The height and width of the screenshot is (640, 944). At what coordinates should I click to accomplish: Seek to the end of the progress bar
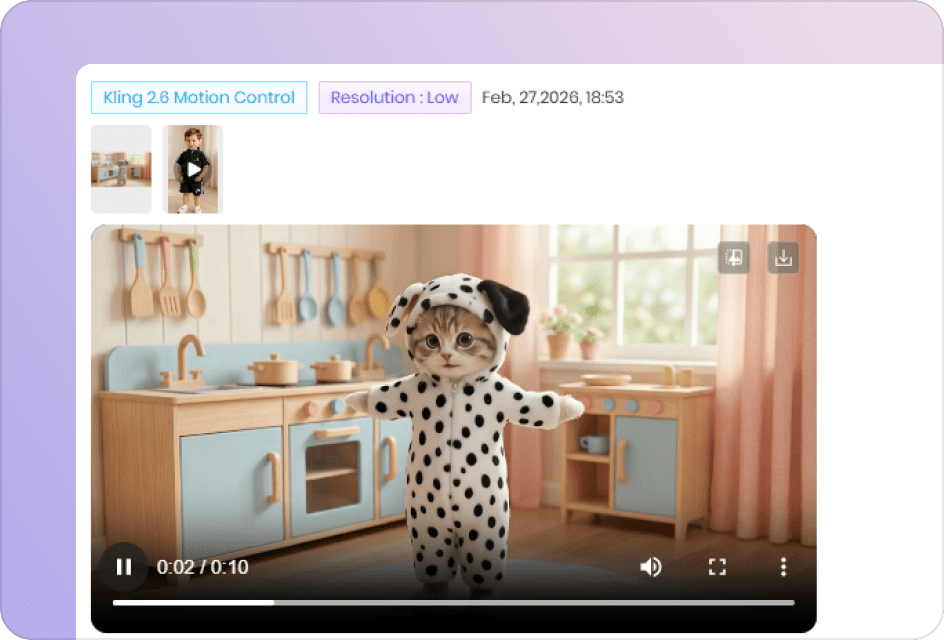(793, 603)
